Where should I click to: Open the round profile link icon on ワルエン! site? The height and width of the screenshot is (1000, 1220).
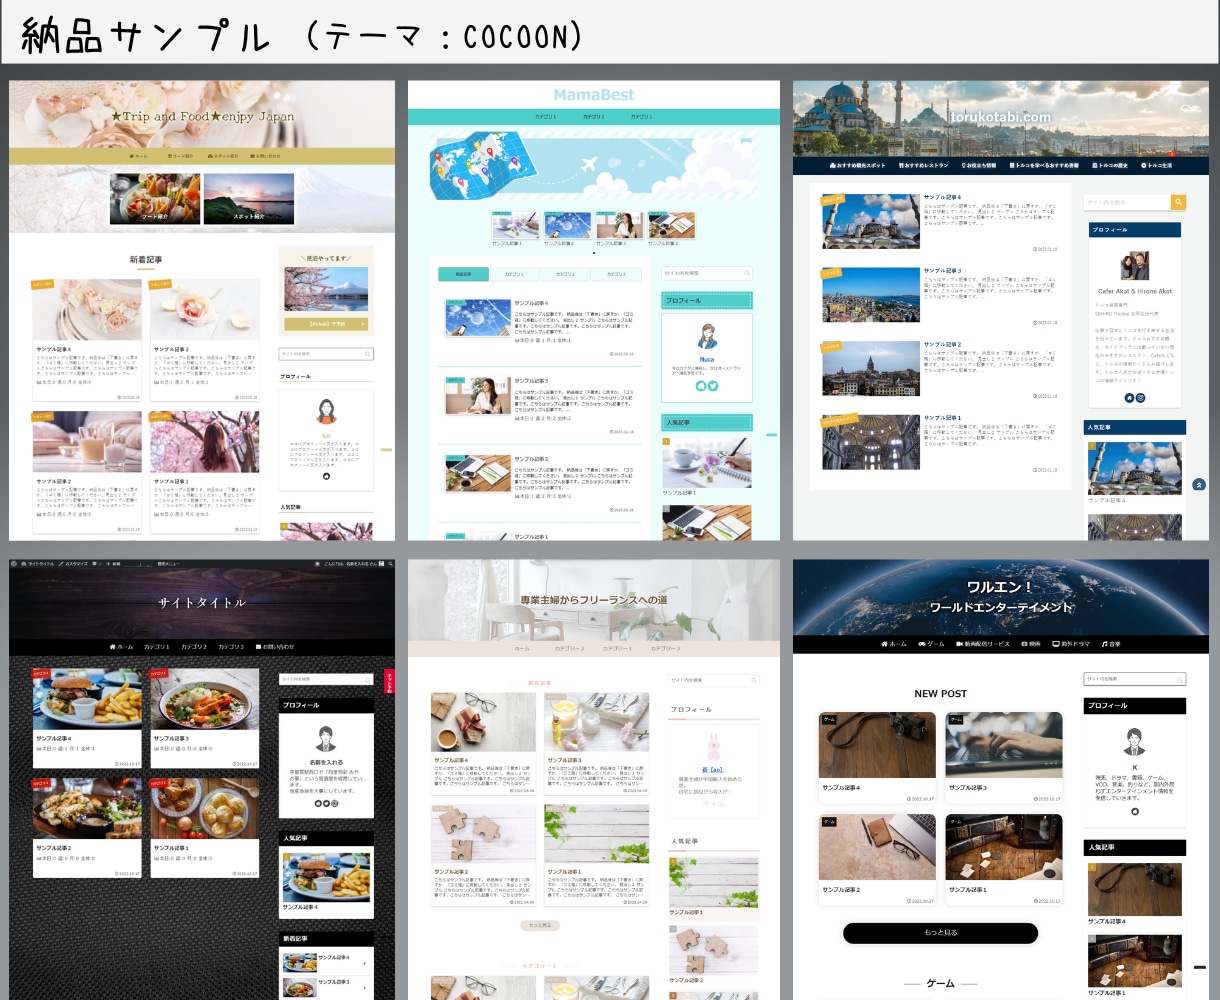click(x=1134, y=811)
